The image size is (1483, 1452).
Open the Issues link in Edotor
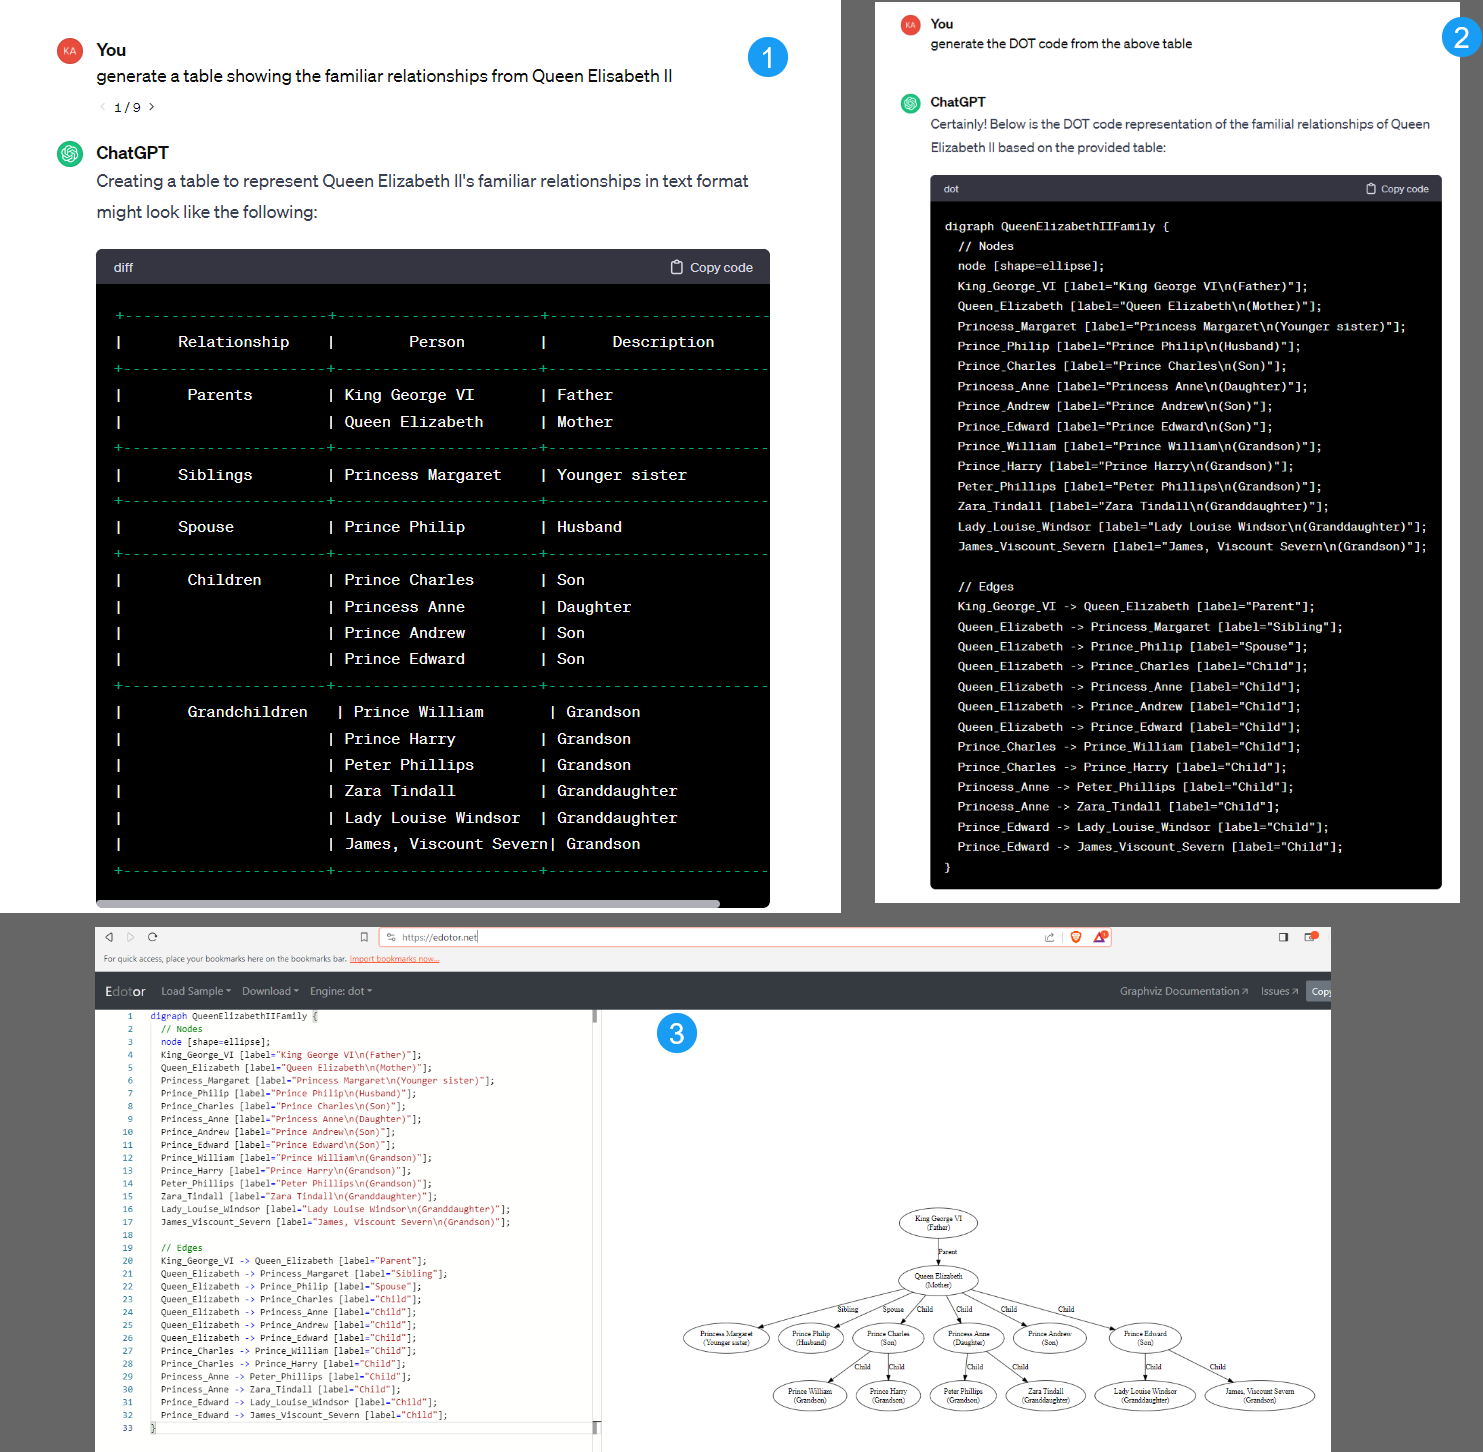[x=1279, y=991]
